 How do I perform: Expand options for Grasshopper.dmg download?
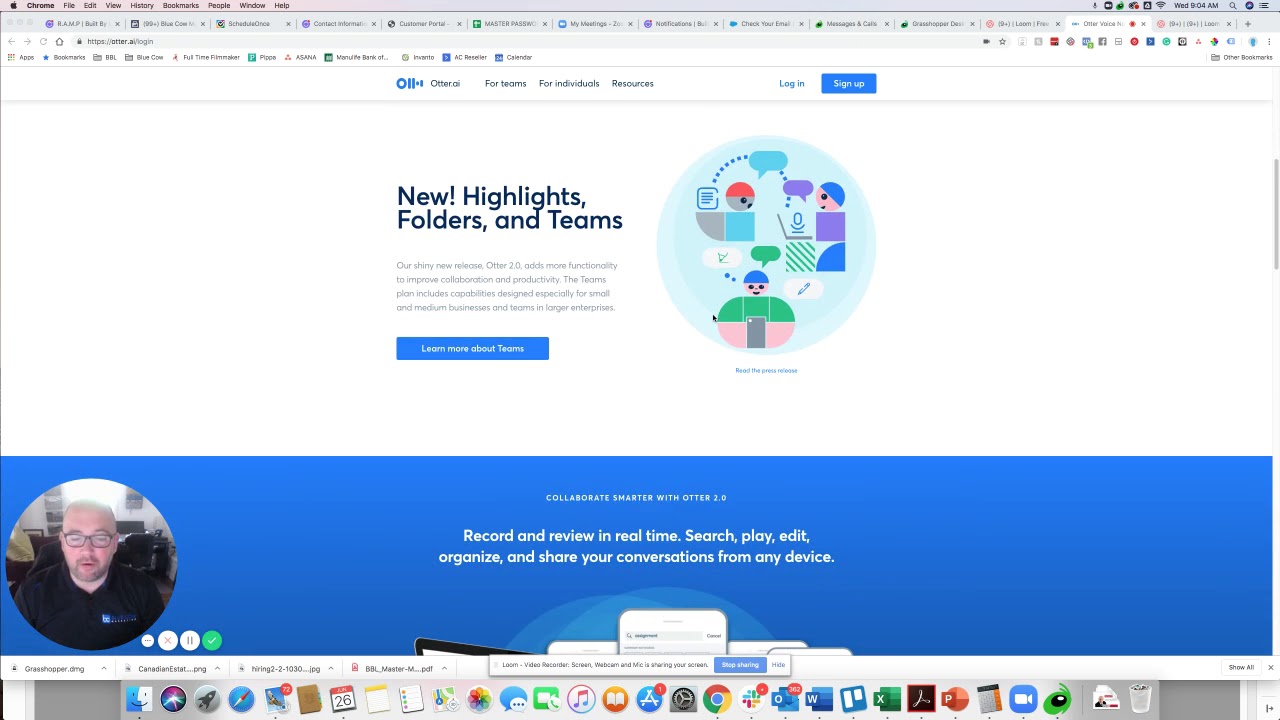coord(103,668)
